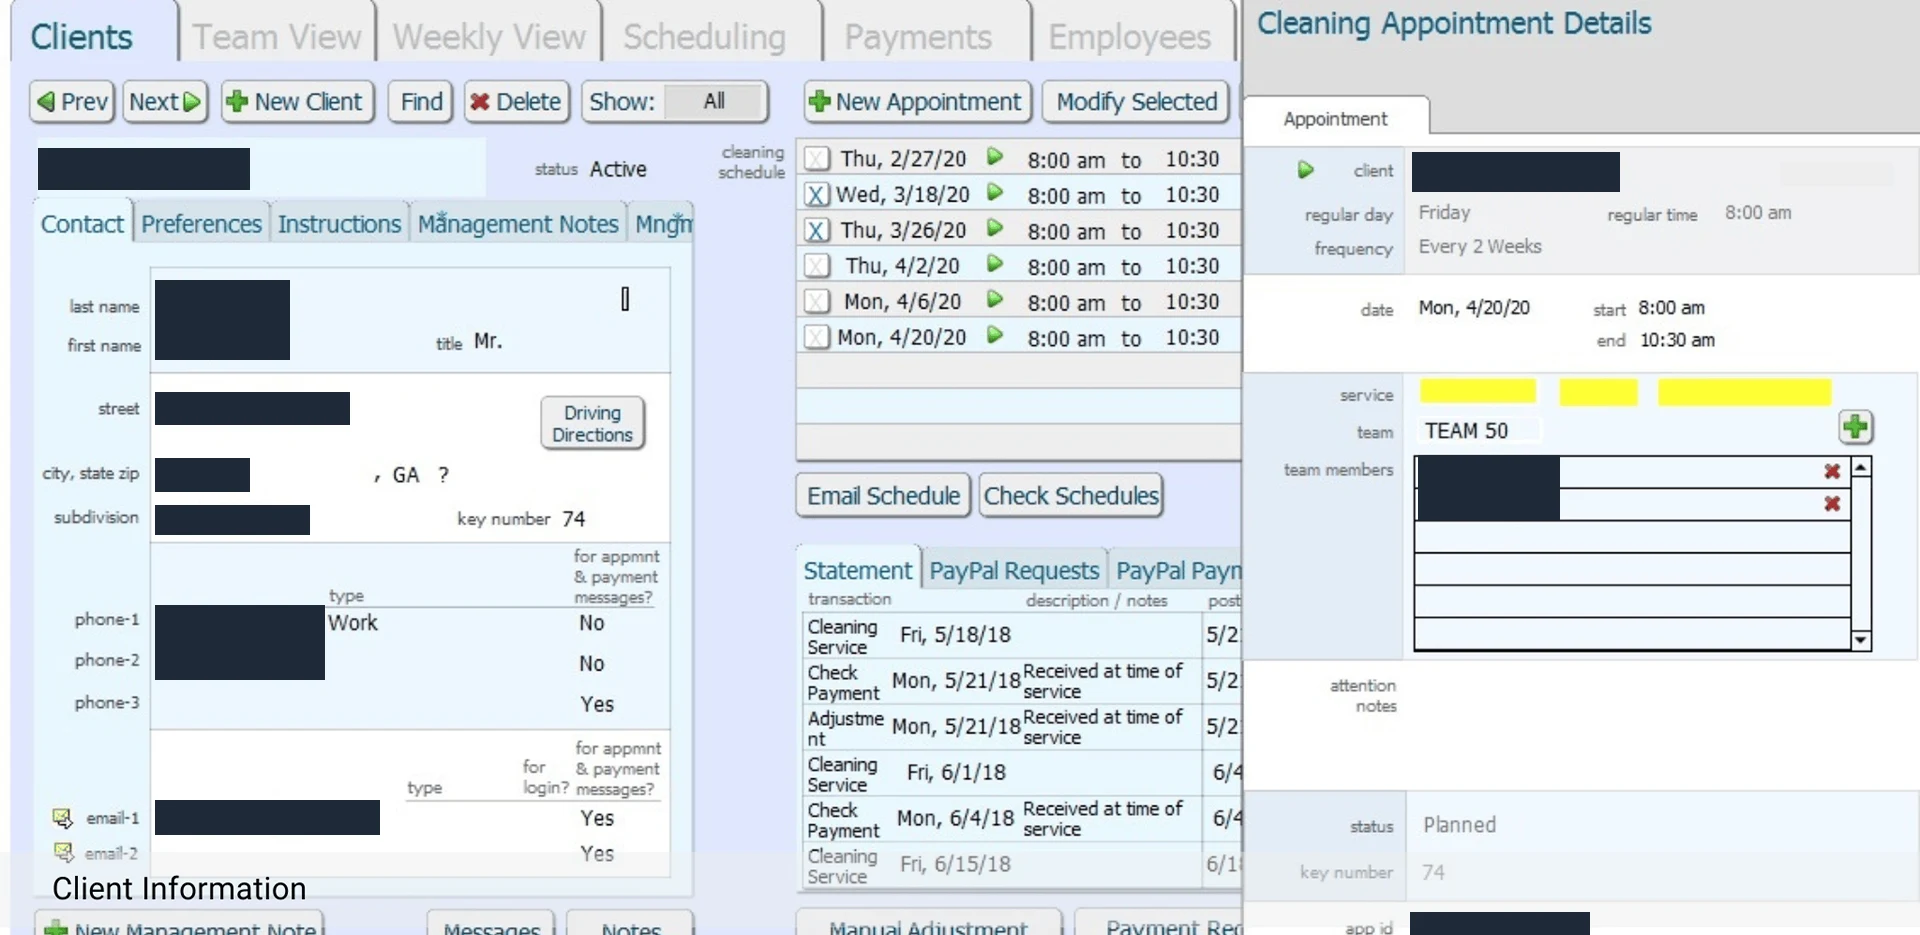The width and height of the screenshot is (1920, 935).
Task: Click the Delete client button
Action: (x=517, y=102)
